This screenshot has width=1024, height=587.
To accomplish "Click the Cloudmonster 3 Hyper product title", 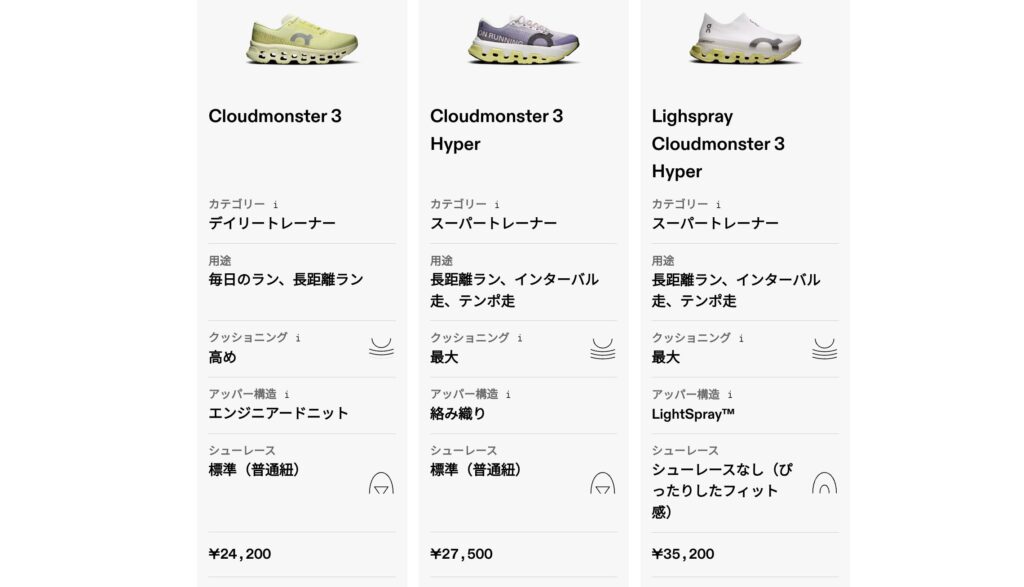I will pos(496,130).
